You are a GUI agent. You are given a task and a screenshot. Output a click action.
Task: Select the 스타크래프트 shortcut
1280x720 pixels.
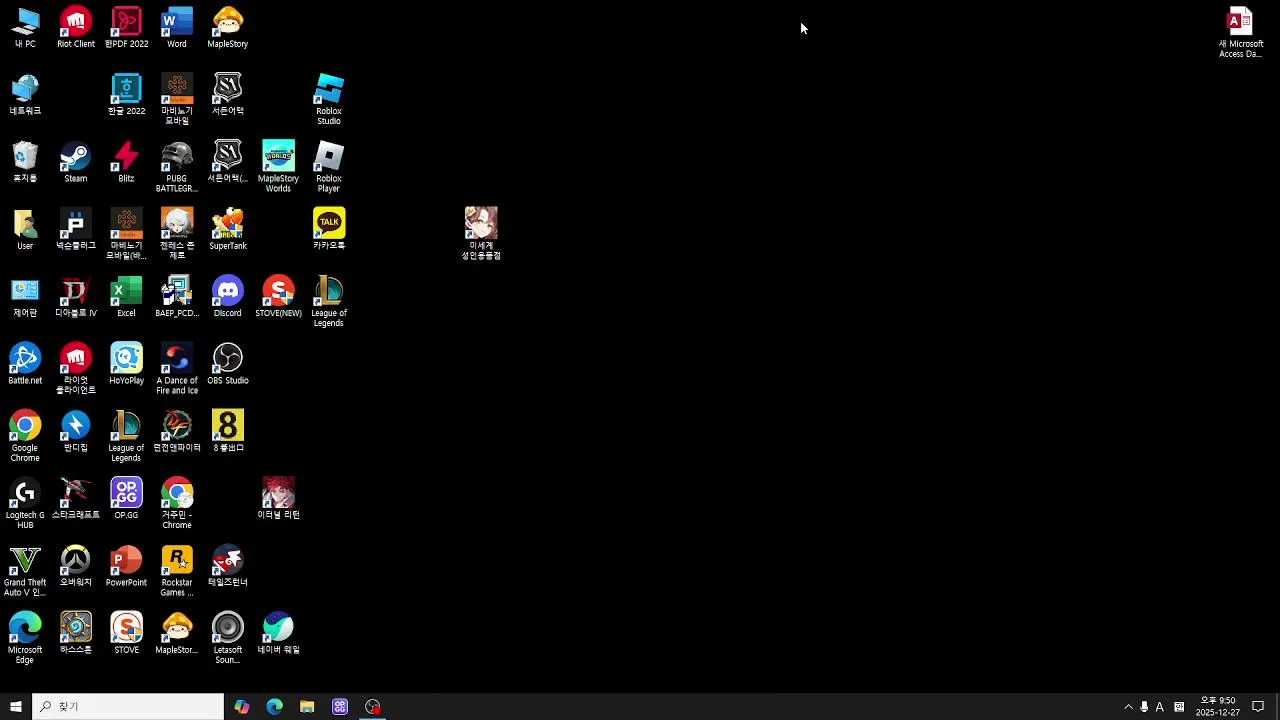[76, 498]
